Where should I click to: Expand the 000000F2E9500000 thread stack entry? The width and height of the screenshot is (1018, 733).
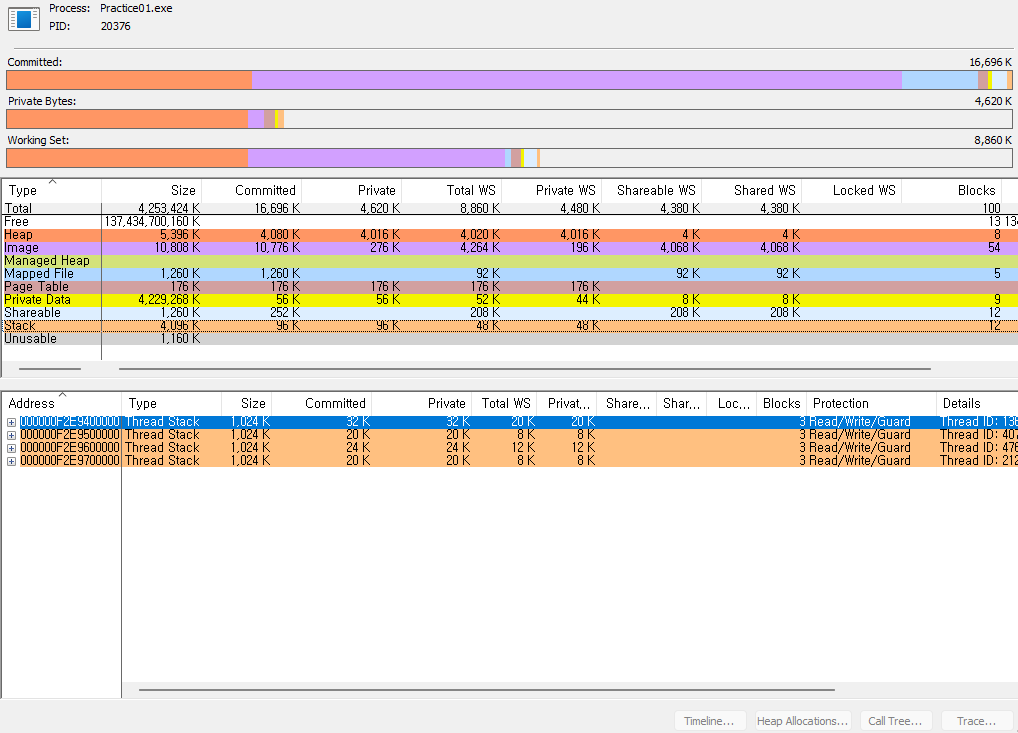(x=11, y=435)
